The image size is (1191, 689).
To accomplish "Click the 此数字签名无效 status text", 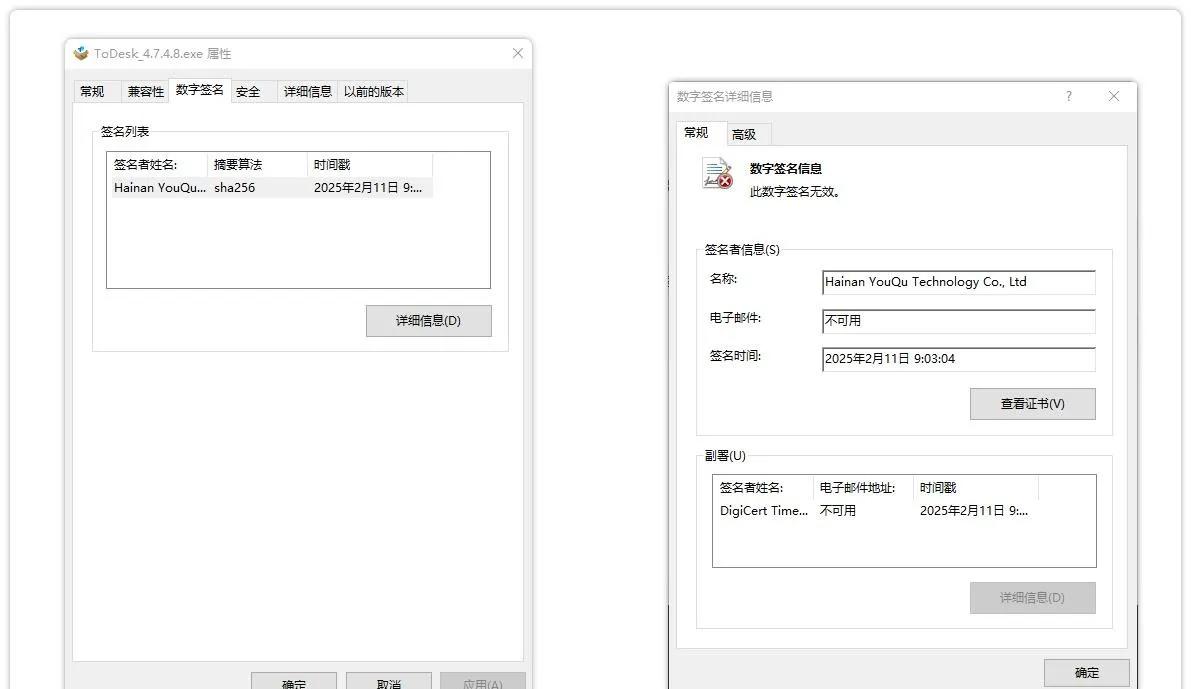I will 796,191.
